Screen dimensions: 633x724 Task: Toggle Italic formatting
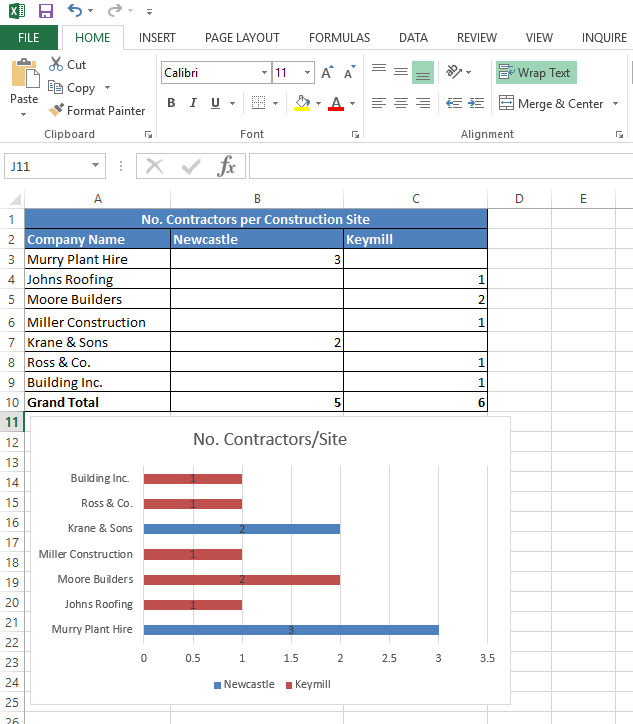[x=193, y=103]
